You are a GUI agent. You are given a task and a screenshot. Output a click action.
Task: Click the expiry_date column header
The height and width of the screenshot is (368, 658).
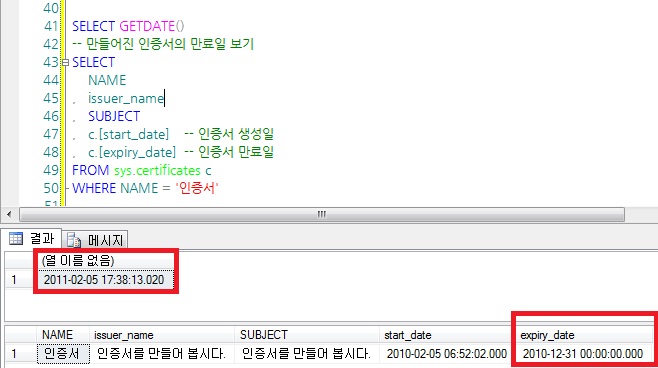tap(583, 335)
